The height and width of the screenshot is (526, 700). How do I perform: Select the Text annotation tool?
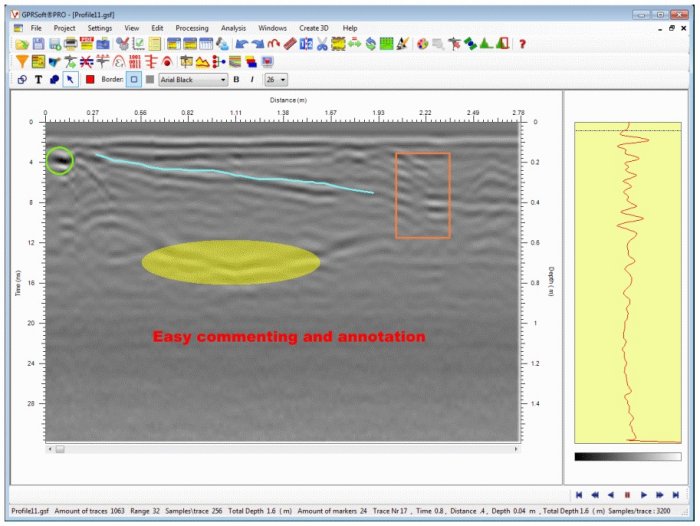click(x=38, y=79)
